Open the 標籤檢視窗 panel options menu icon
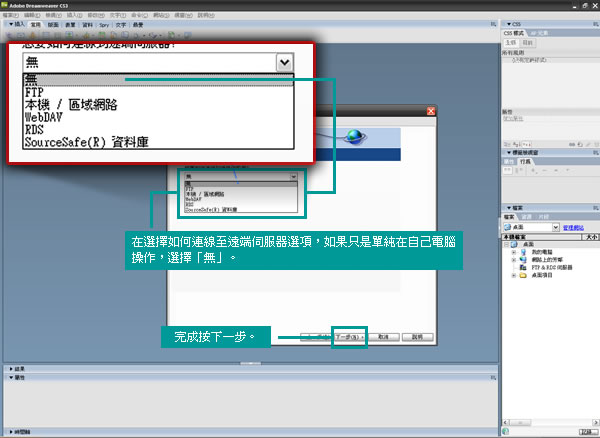Image resolution: width=600 pixels, height=438 pixels. click(596, 153)
